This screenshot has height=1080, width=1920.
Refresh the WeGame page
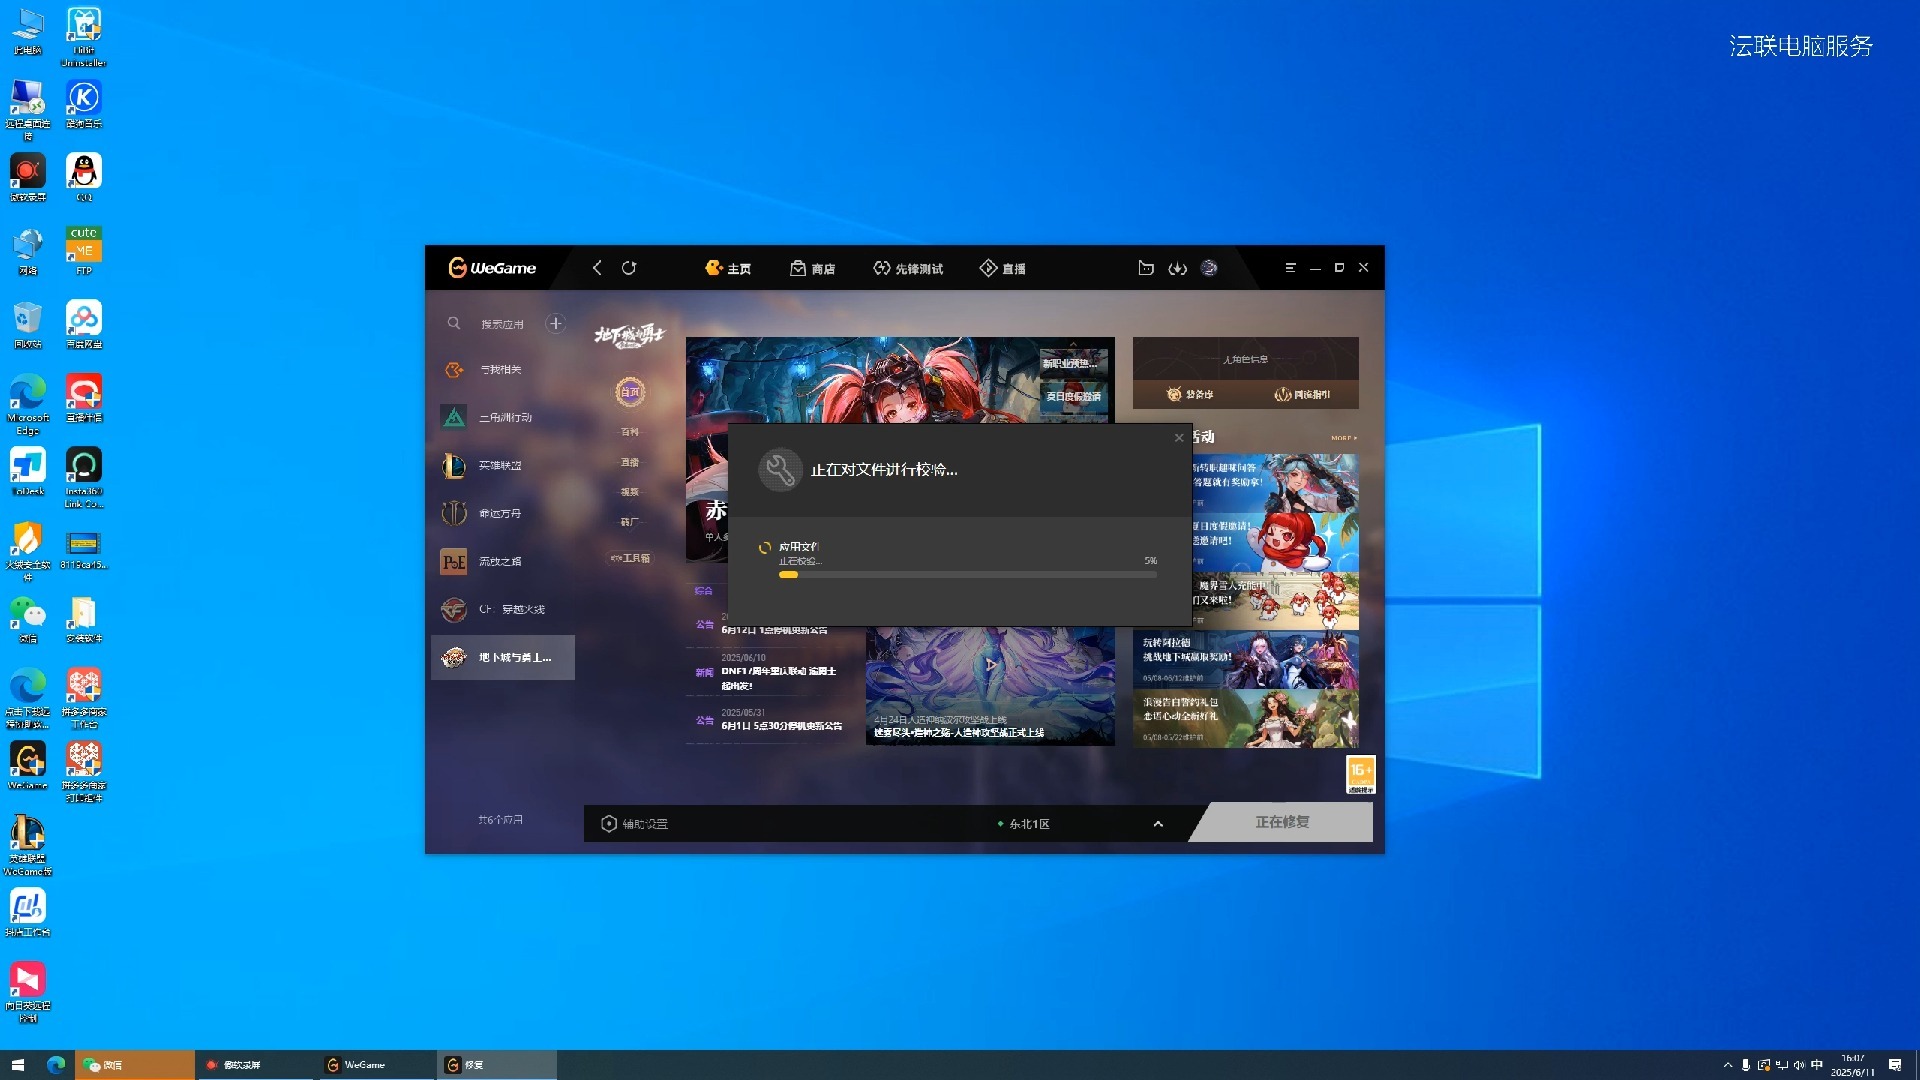tap(629, 268)
